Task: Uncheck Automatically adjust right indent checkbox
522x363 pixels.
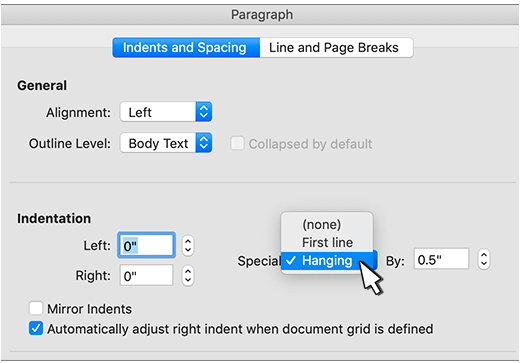Action: pos(36,328)
